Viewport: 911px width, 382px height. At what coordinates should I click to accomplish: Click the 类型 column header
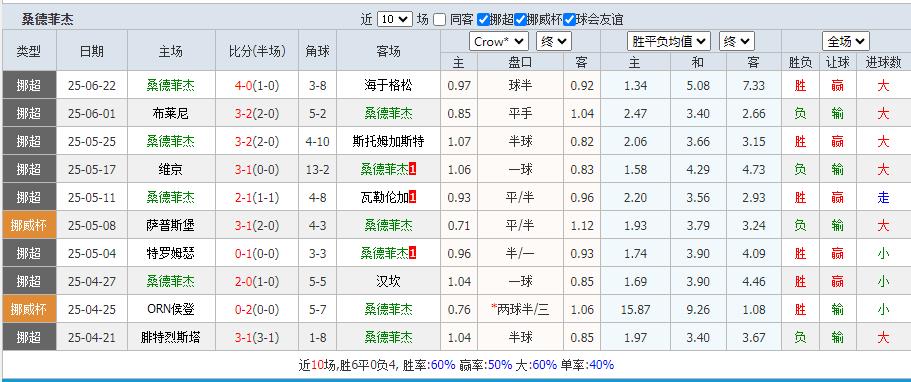point(29,51)
